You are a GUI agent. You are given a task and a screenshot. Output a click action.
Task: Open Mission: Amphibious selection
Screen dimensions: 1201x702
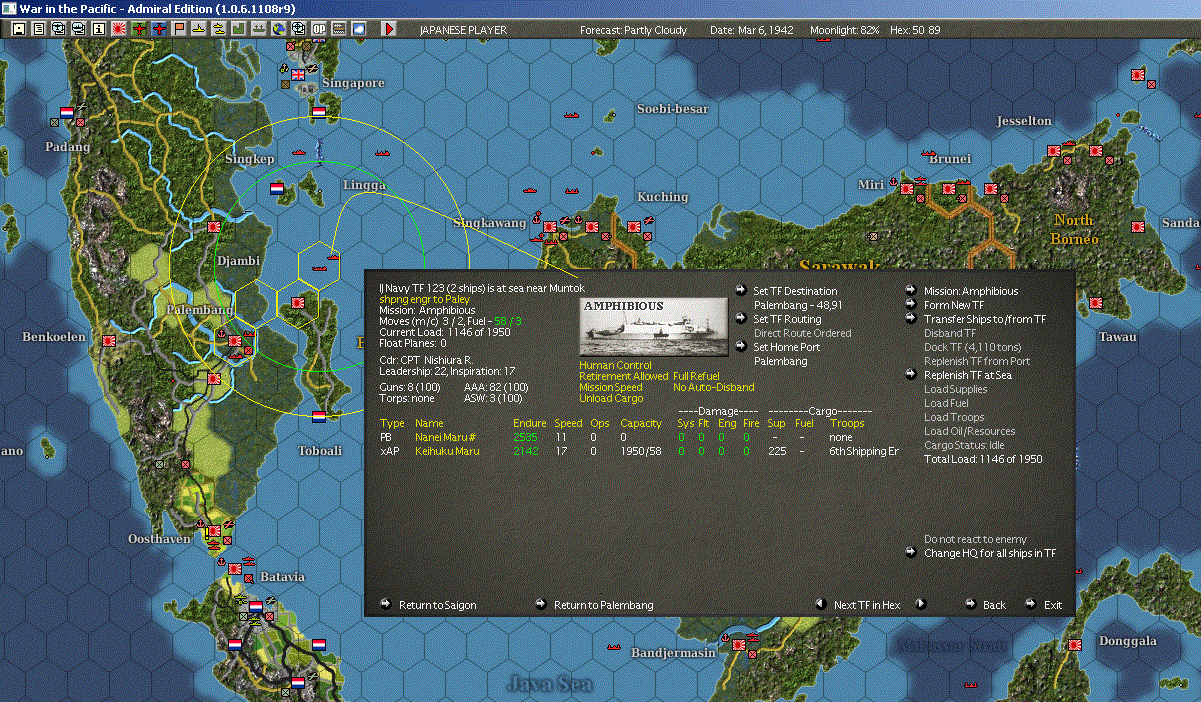coord(971,291)
